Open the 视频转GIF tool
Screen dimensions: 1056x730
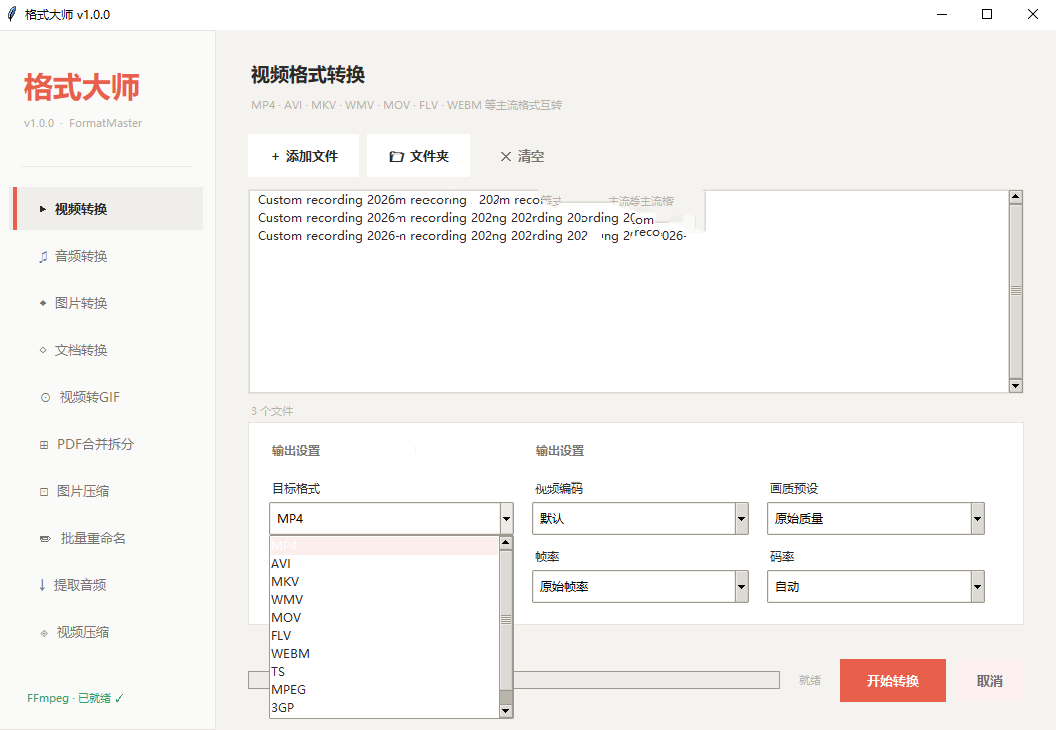click(108, 397)
